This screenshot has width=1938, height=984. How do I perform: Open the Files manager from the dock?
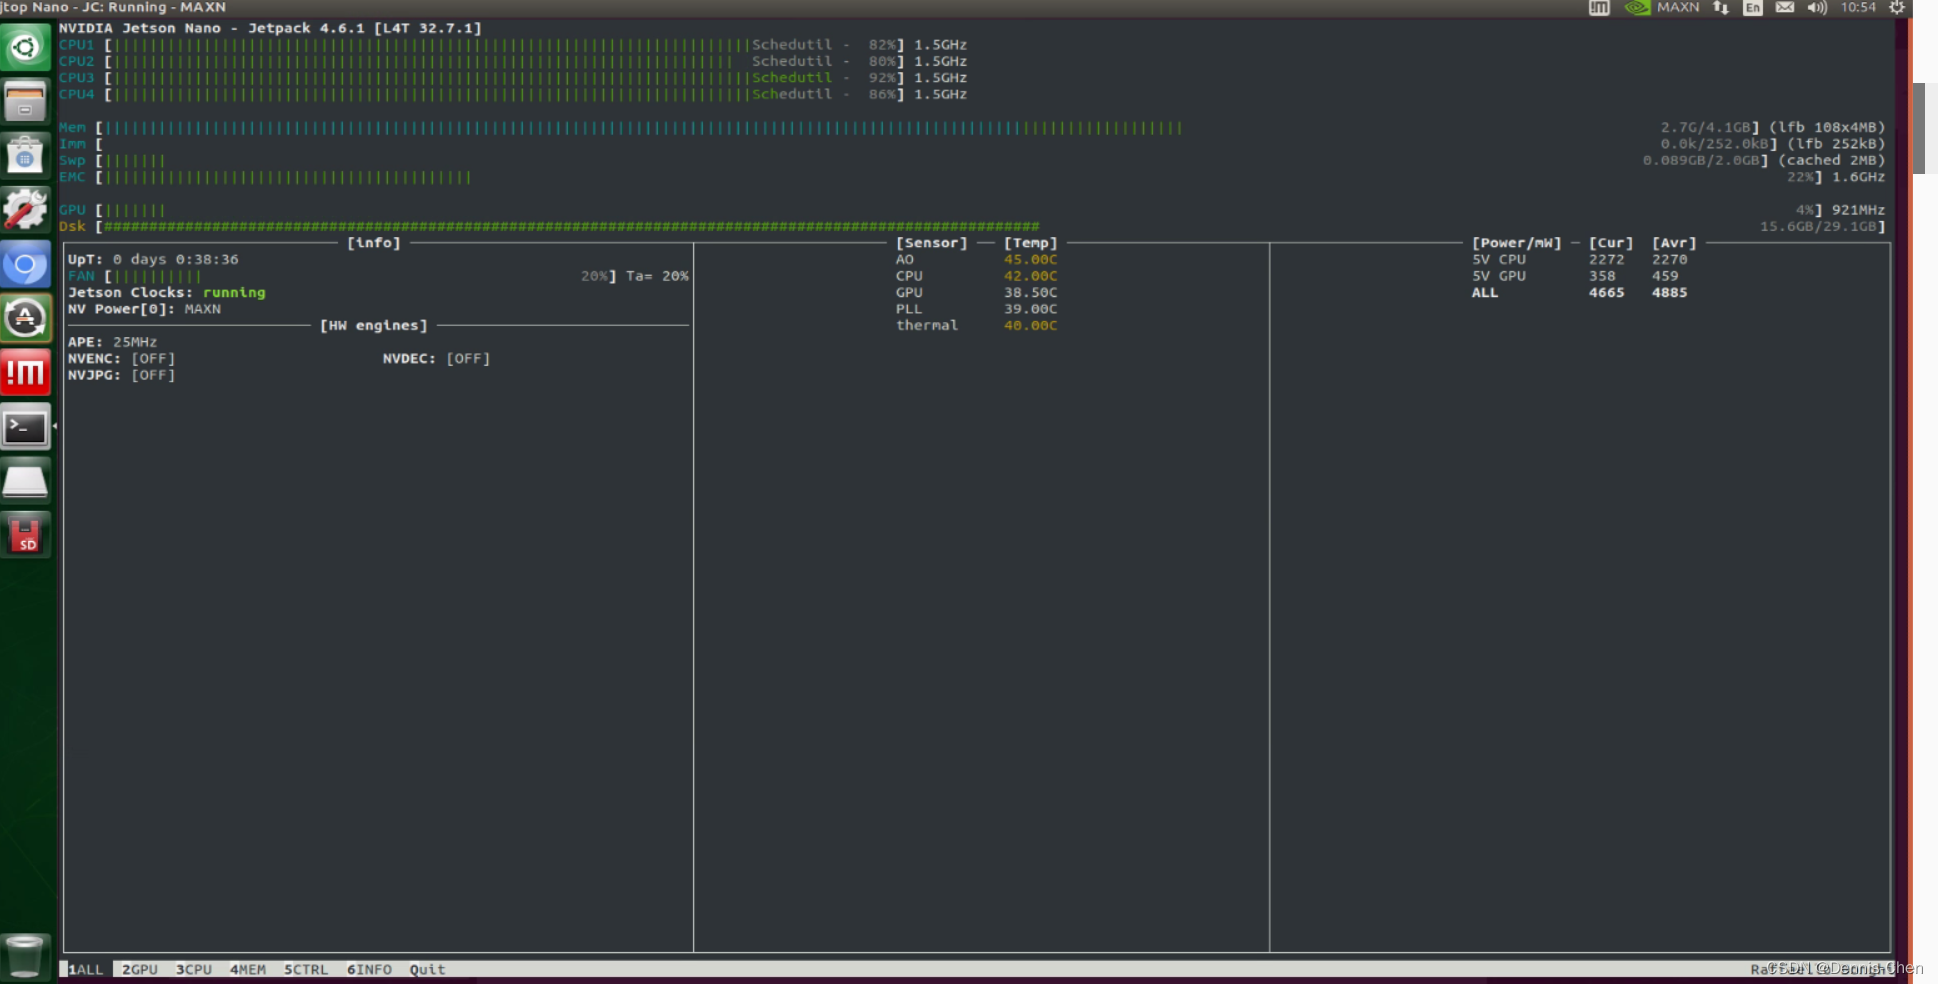25,101
